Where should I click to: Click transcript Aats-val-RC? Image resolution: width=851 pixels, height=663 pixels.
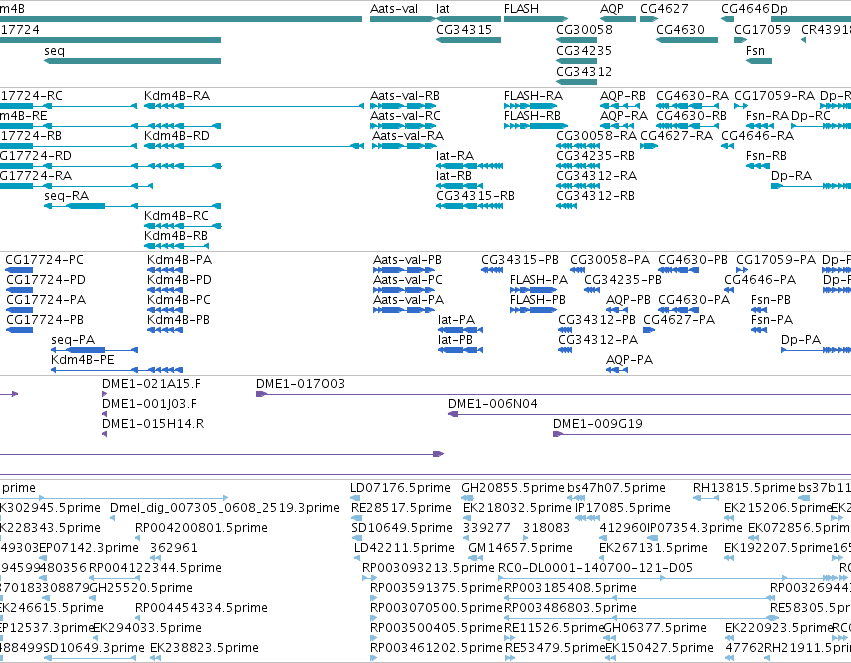tap(405, 116)
